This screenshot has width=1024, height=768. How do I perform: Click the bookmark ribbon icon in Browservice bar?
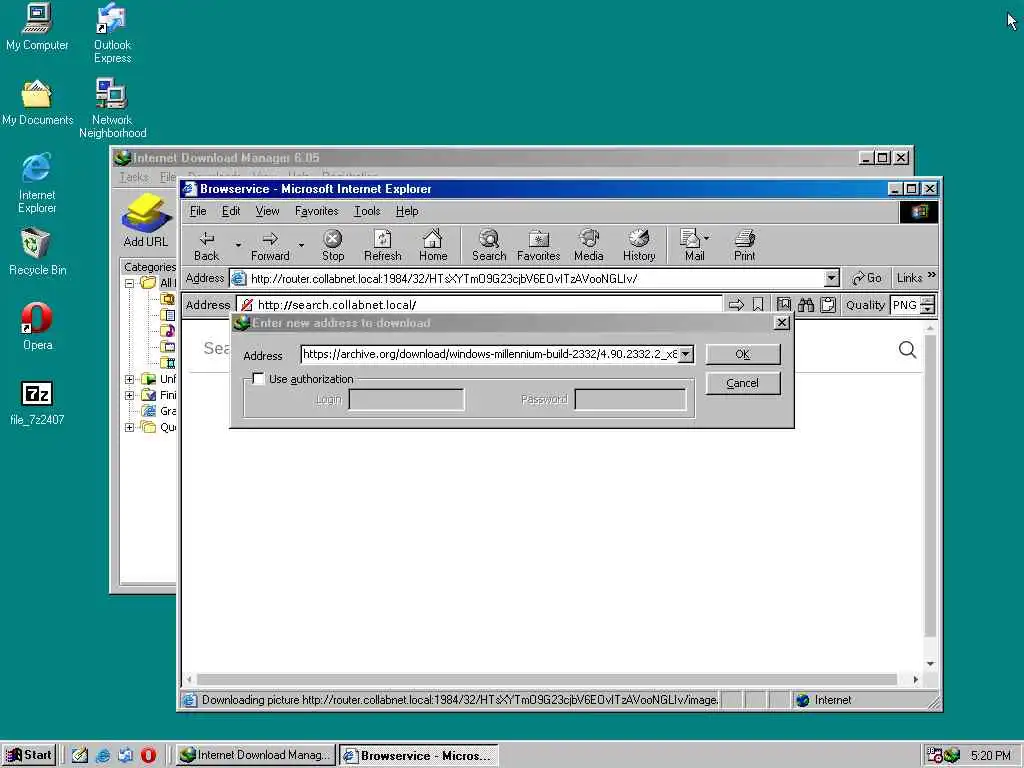(x=758, y=304)
